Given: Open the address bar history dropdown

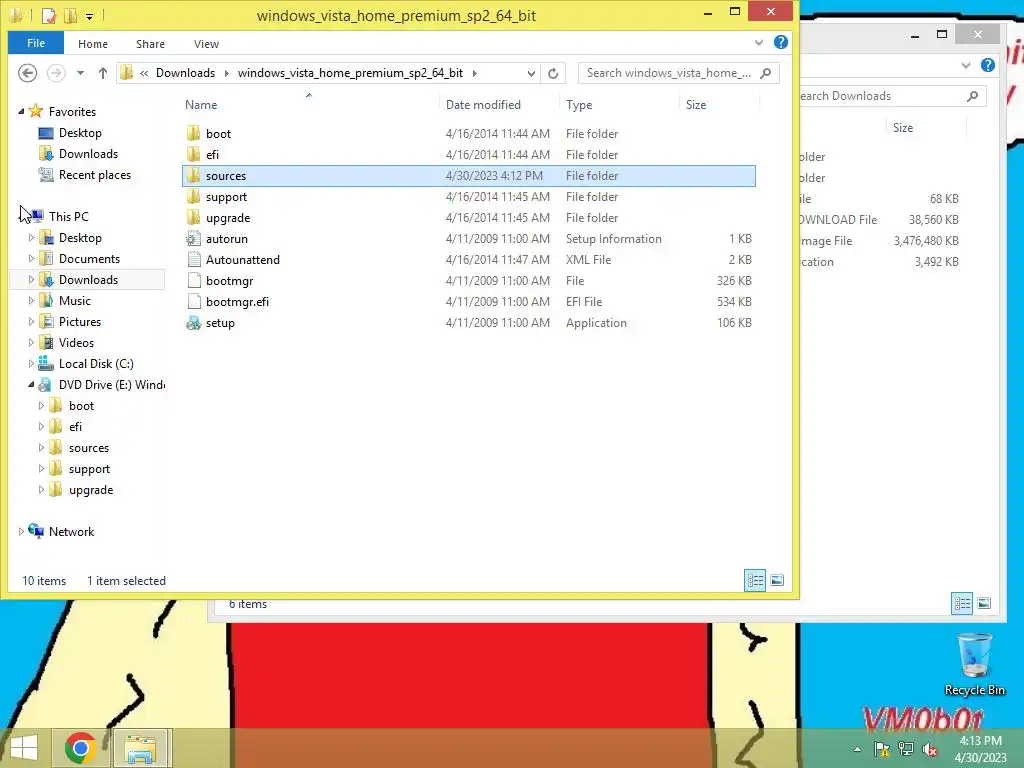Looking at the screenshot, I should point(531,73).
